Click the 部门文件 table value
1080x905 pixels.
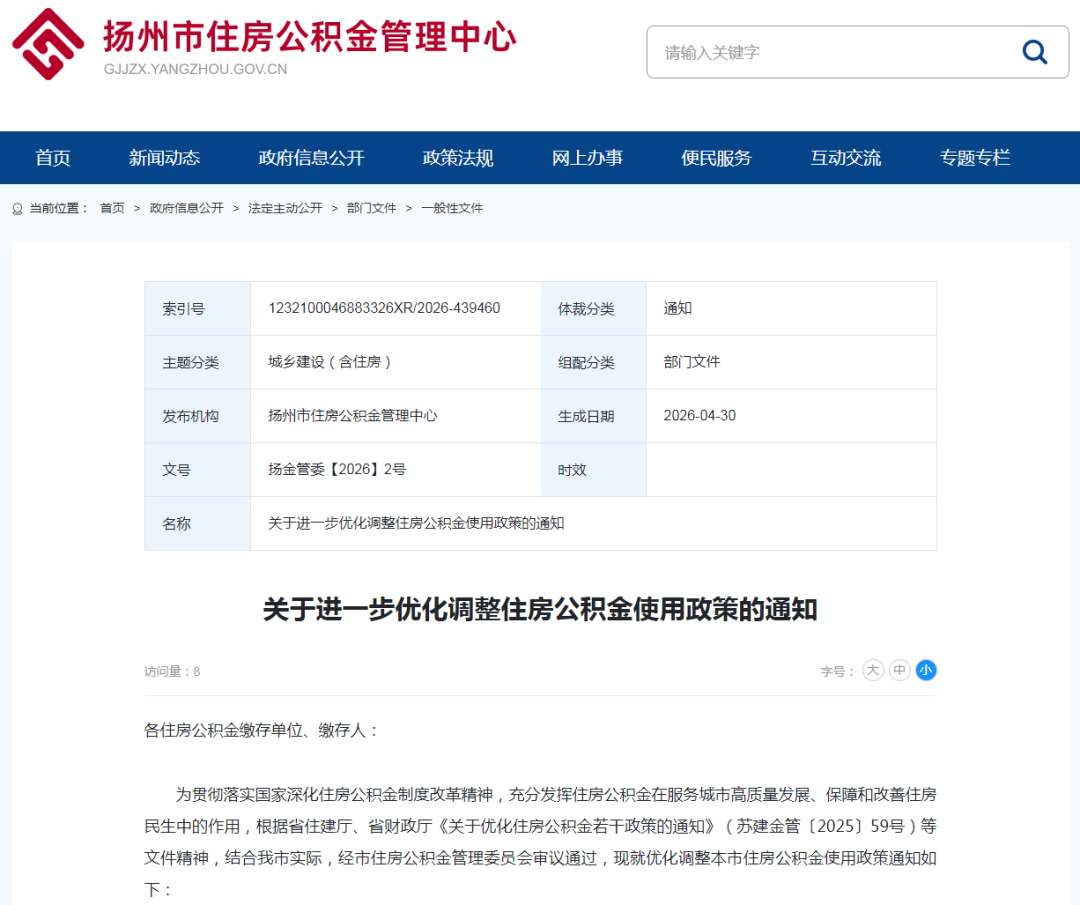pos(692,362)
